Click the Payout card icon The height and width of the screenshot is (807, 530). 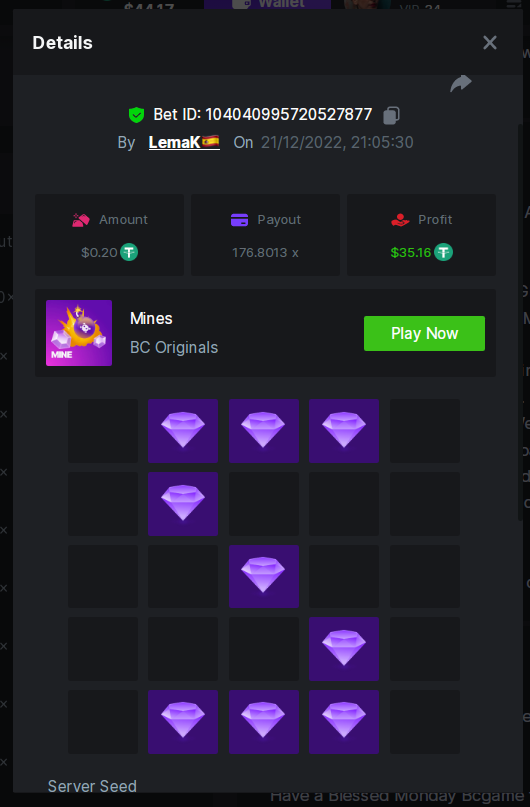pos(239,220)
